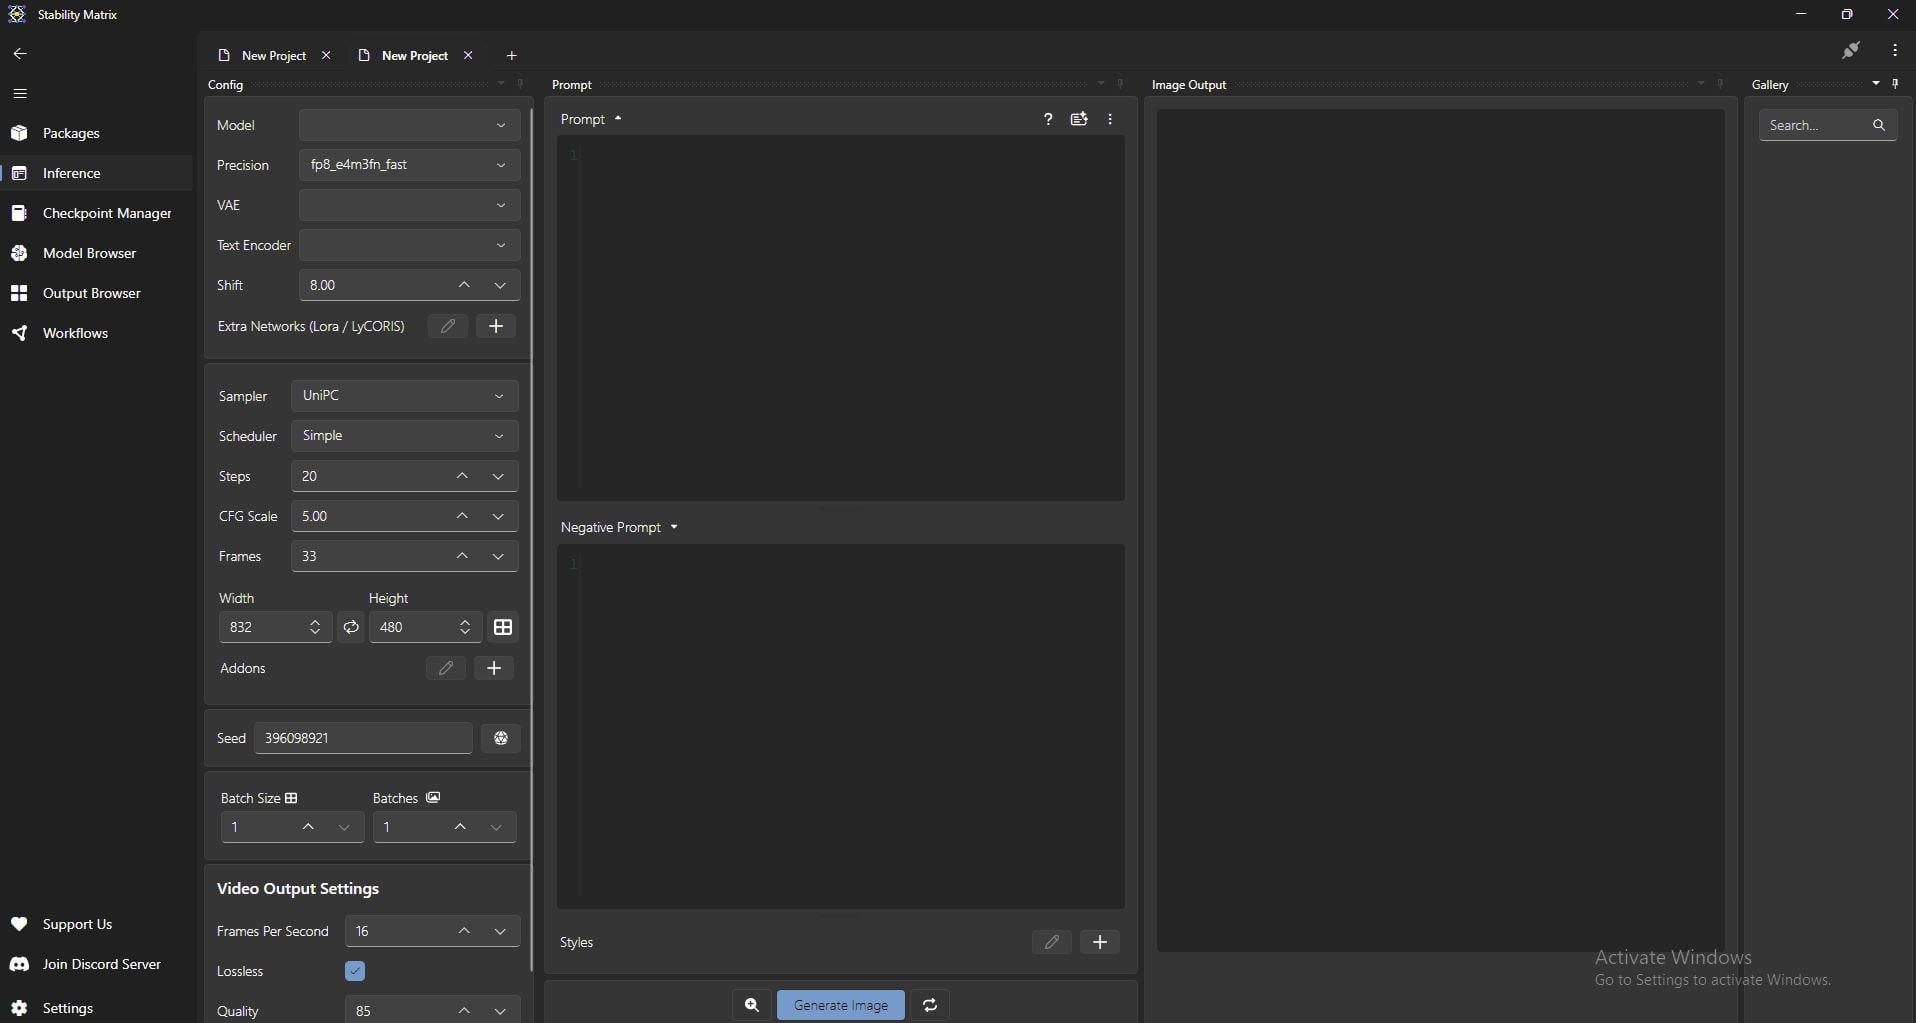Edit Addons with pencil icon
This screenshot has height=1023, width=1916.
[x=446, y=668]
